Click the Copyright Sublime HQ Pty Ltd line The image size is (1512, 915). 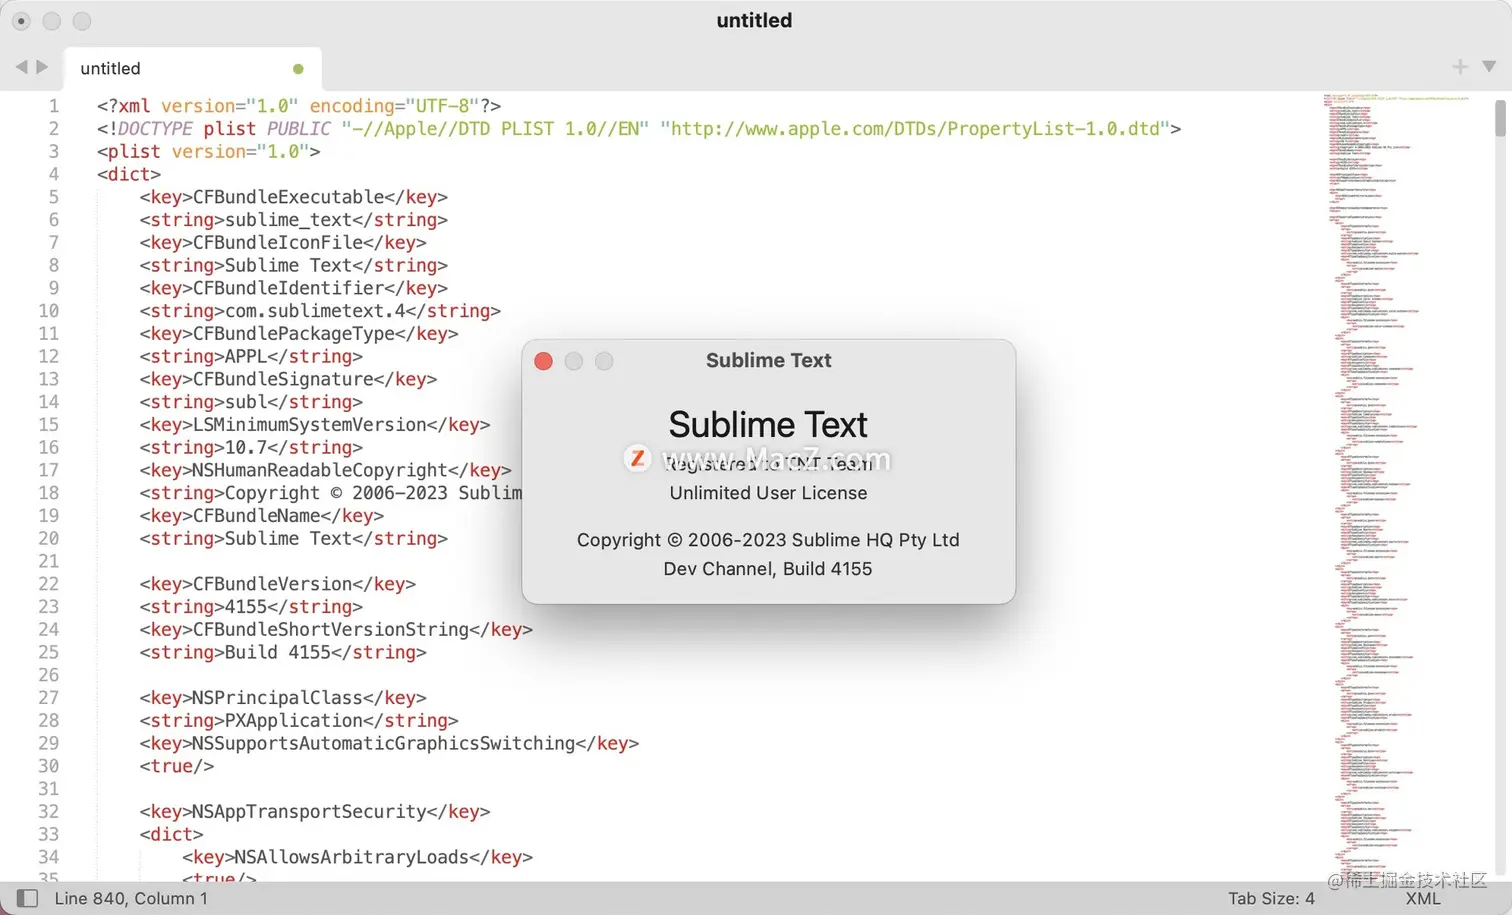pyautogui.click(x=768, y=540)
